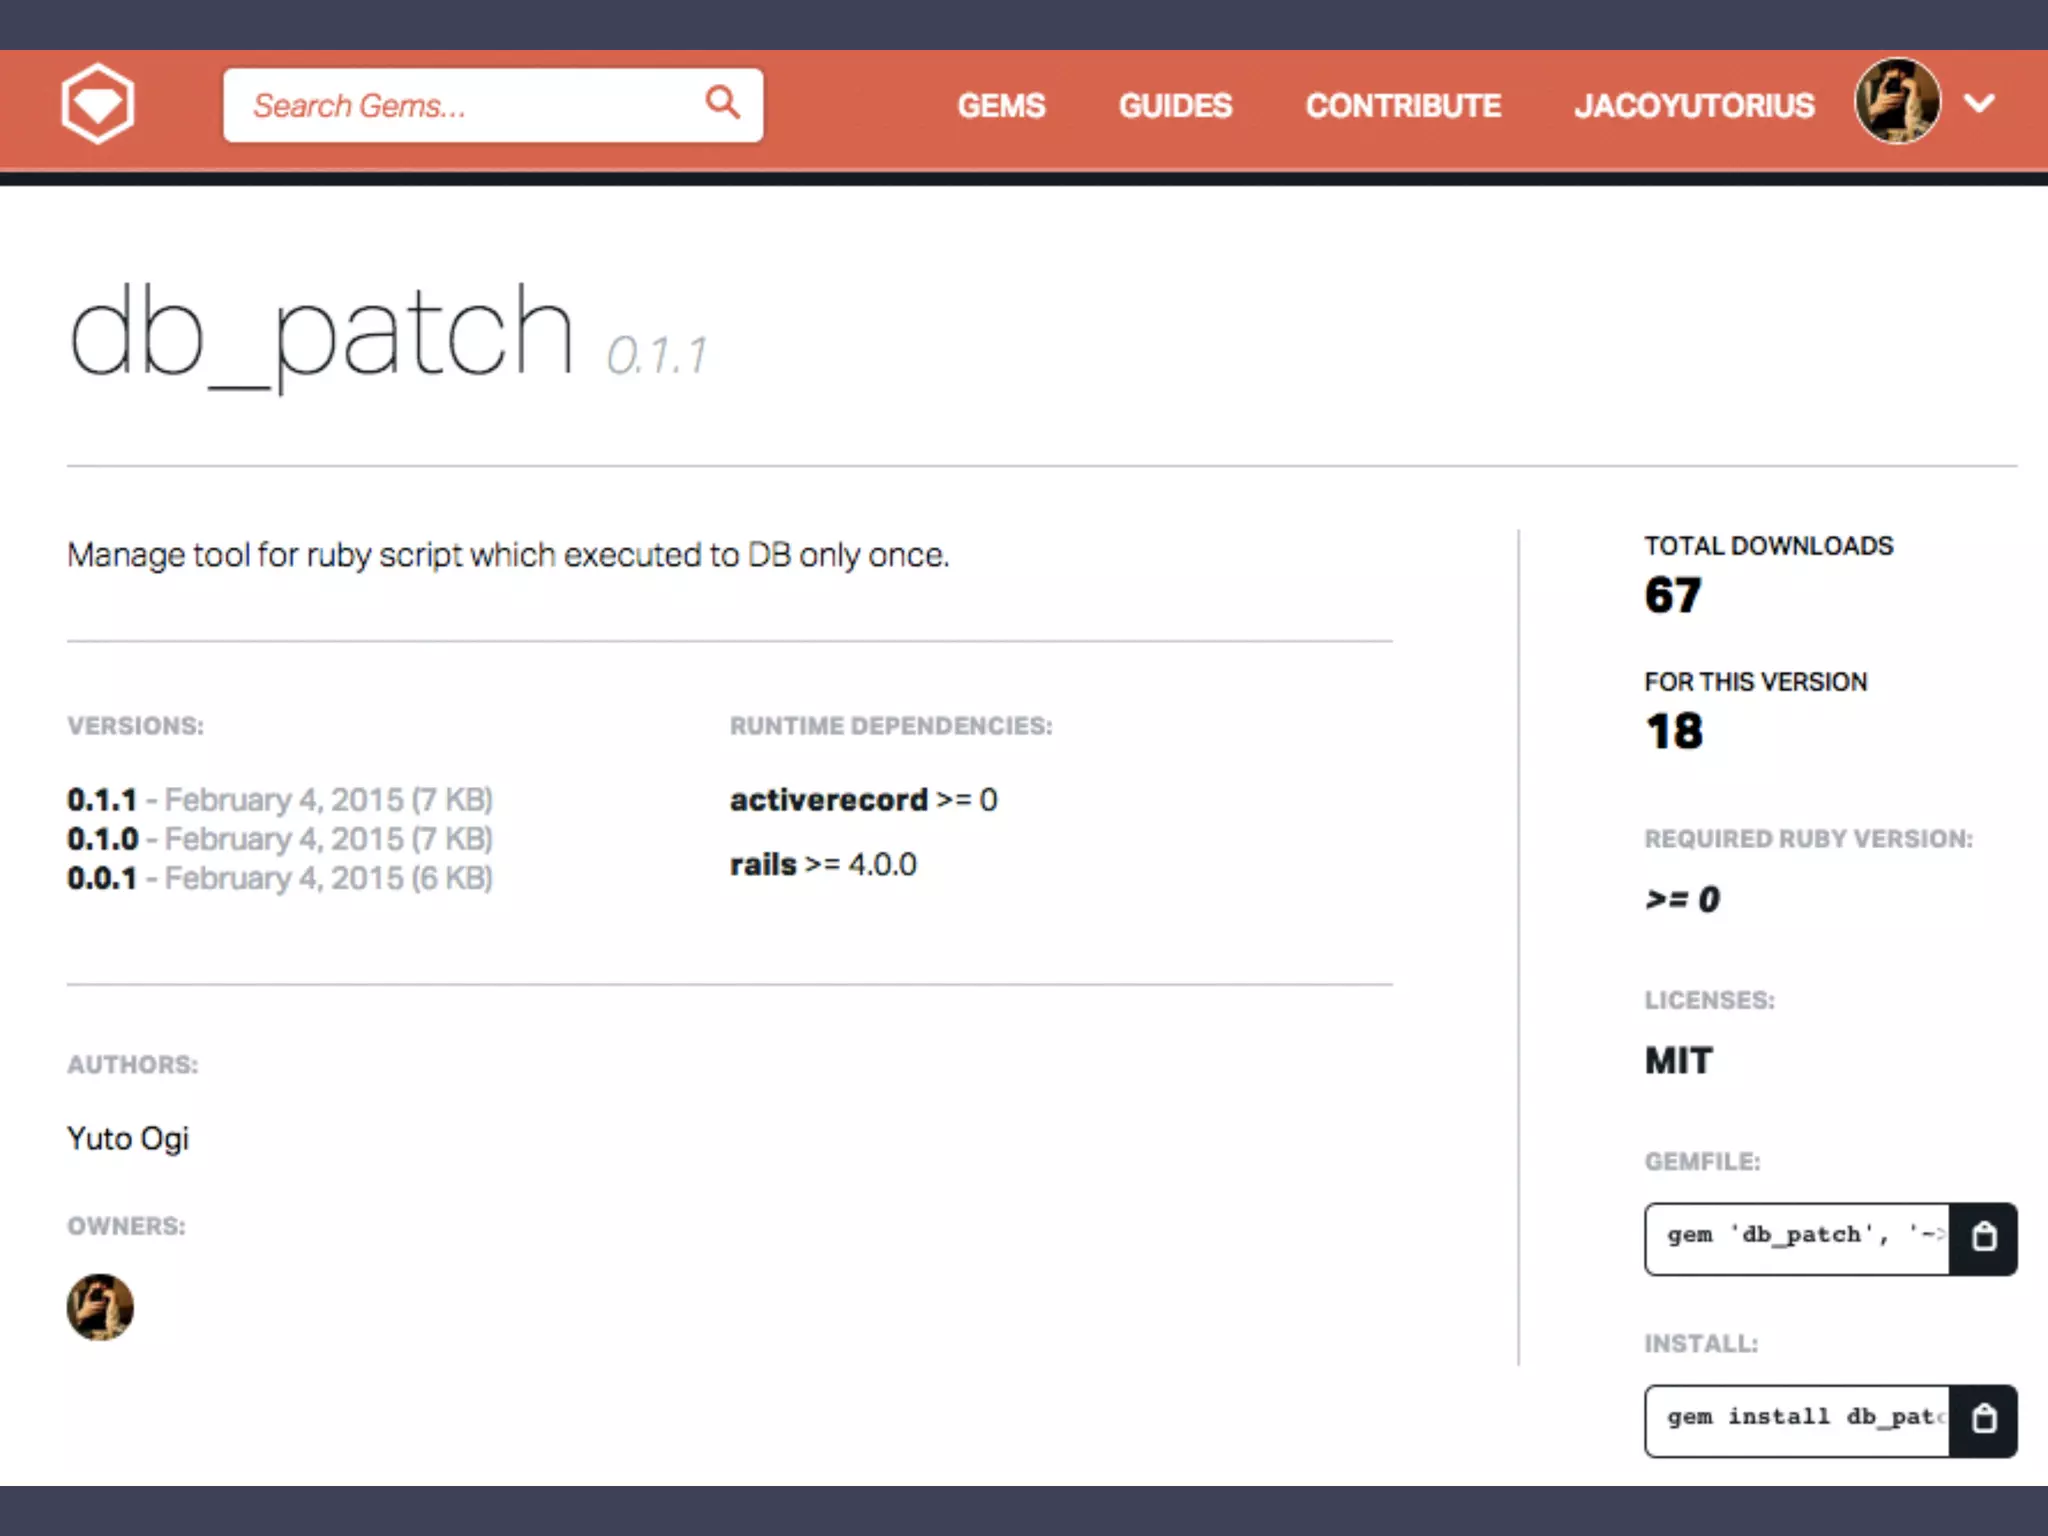The height and width of the screenshot is (1536, 2048).
Task: Open version 0.0.1 link
Action: pyautogui.click(x=102, y=878)
